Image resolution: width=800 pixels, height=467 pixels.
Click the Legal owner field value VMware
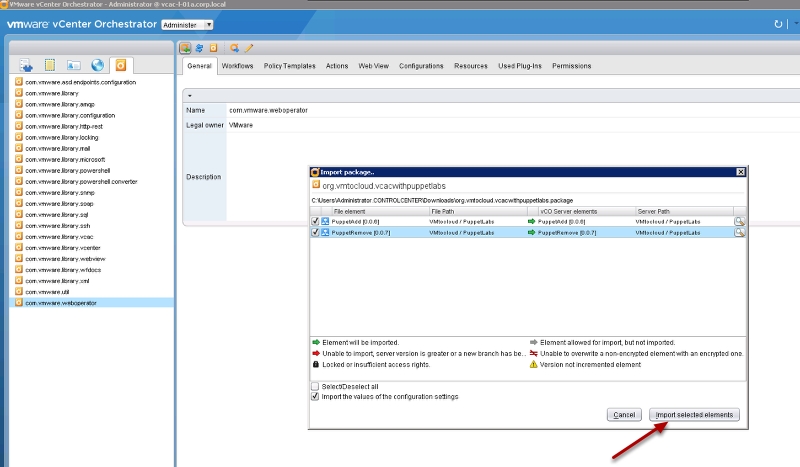tap(241, 125)
